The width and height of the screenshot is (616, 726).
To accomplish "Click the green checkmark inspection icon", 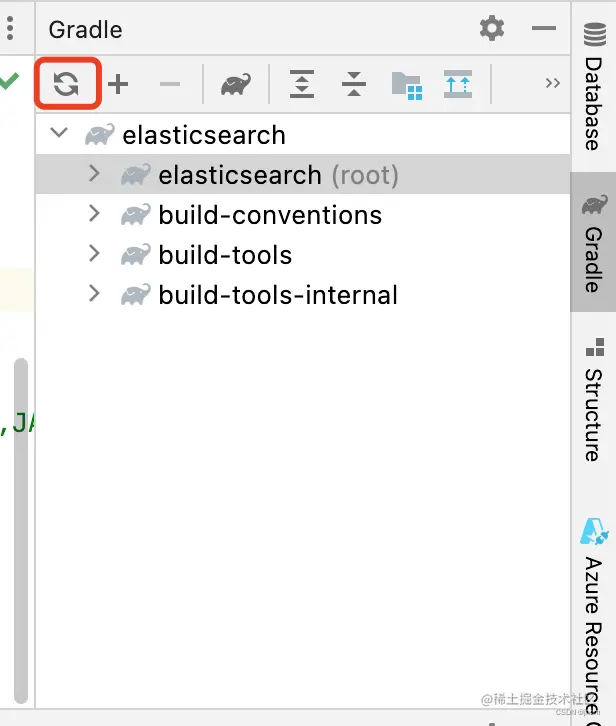I will tap(9, 81).
